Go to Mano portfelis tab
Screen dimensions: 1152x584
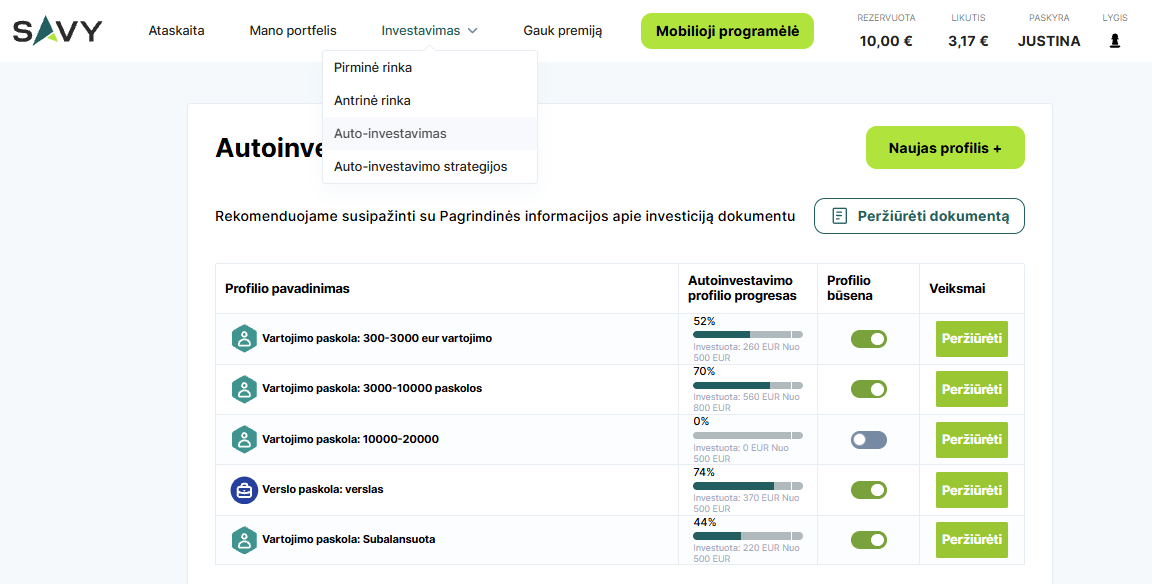(x=293, y=31)
